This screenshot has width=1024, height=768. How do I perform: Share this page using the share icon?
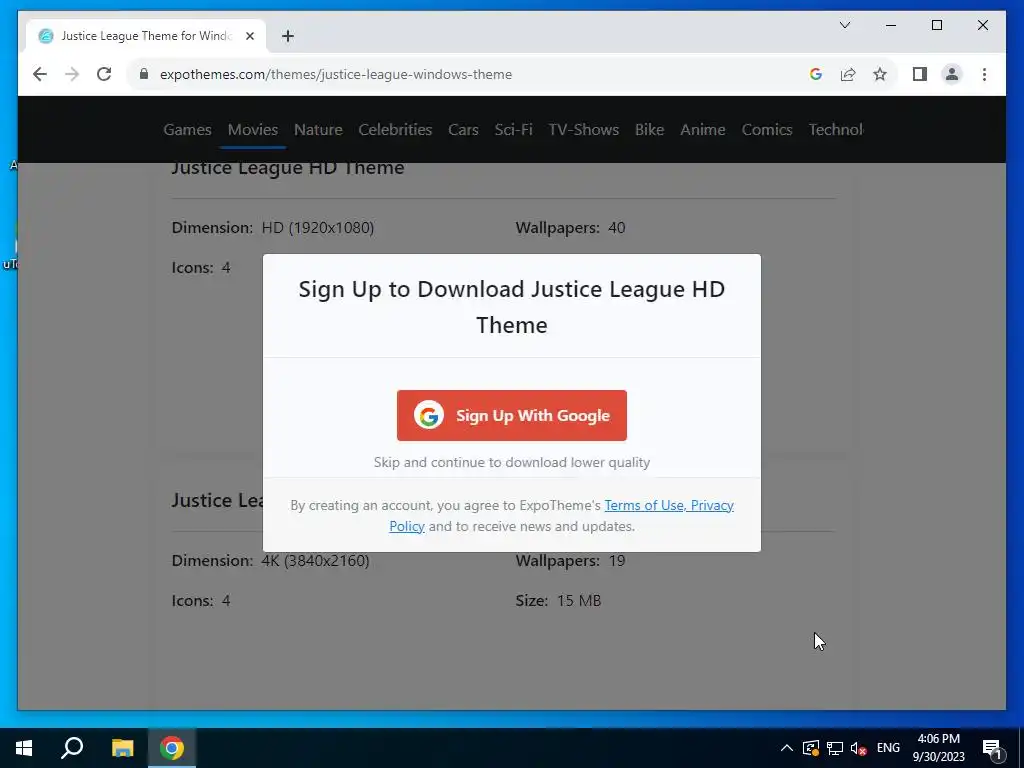[x=848, y=74]
